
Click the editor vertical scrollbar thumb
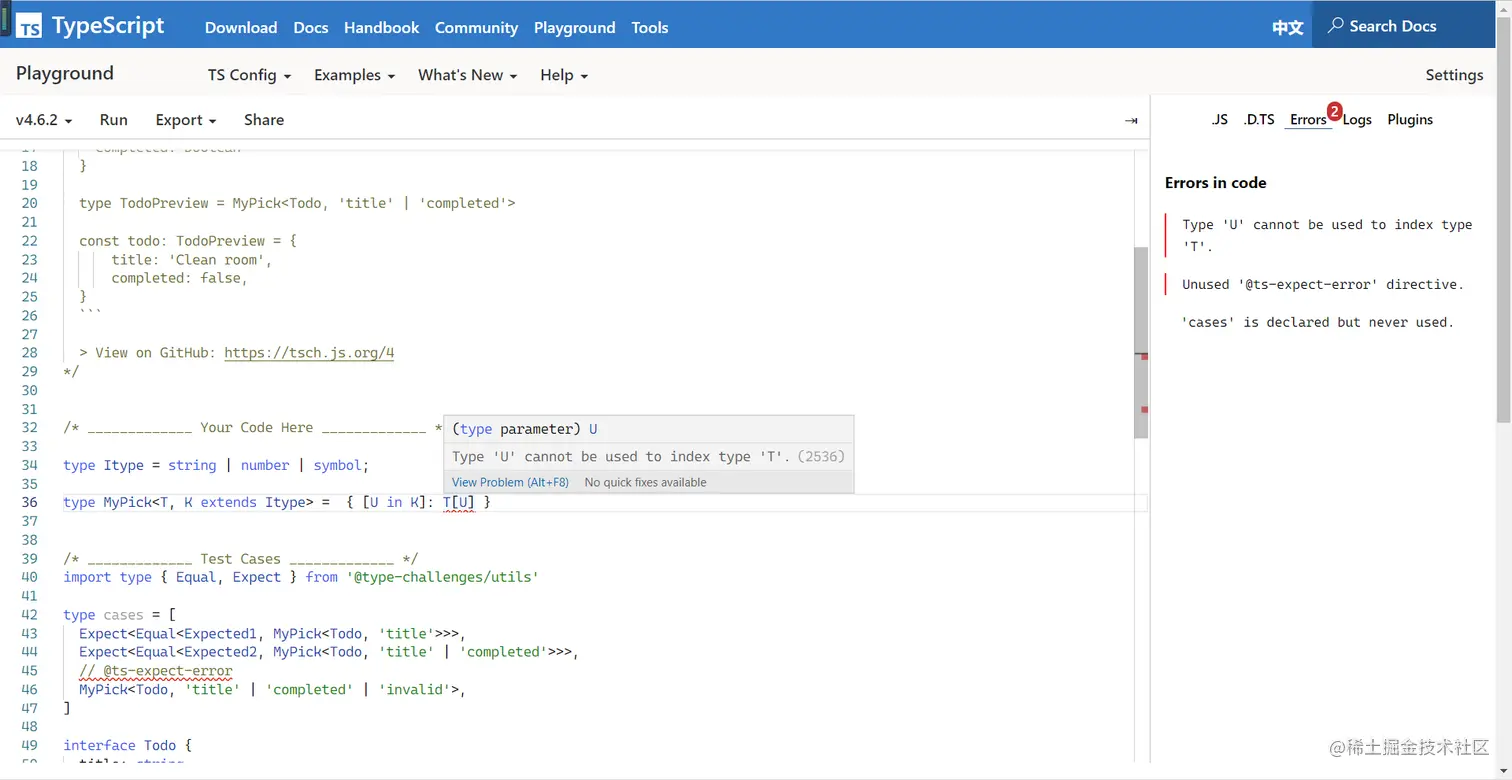1141,341
